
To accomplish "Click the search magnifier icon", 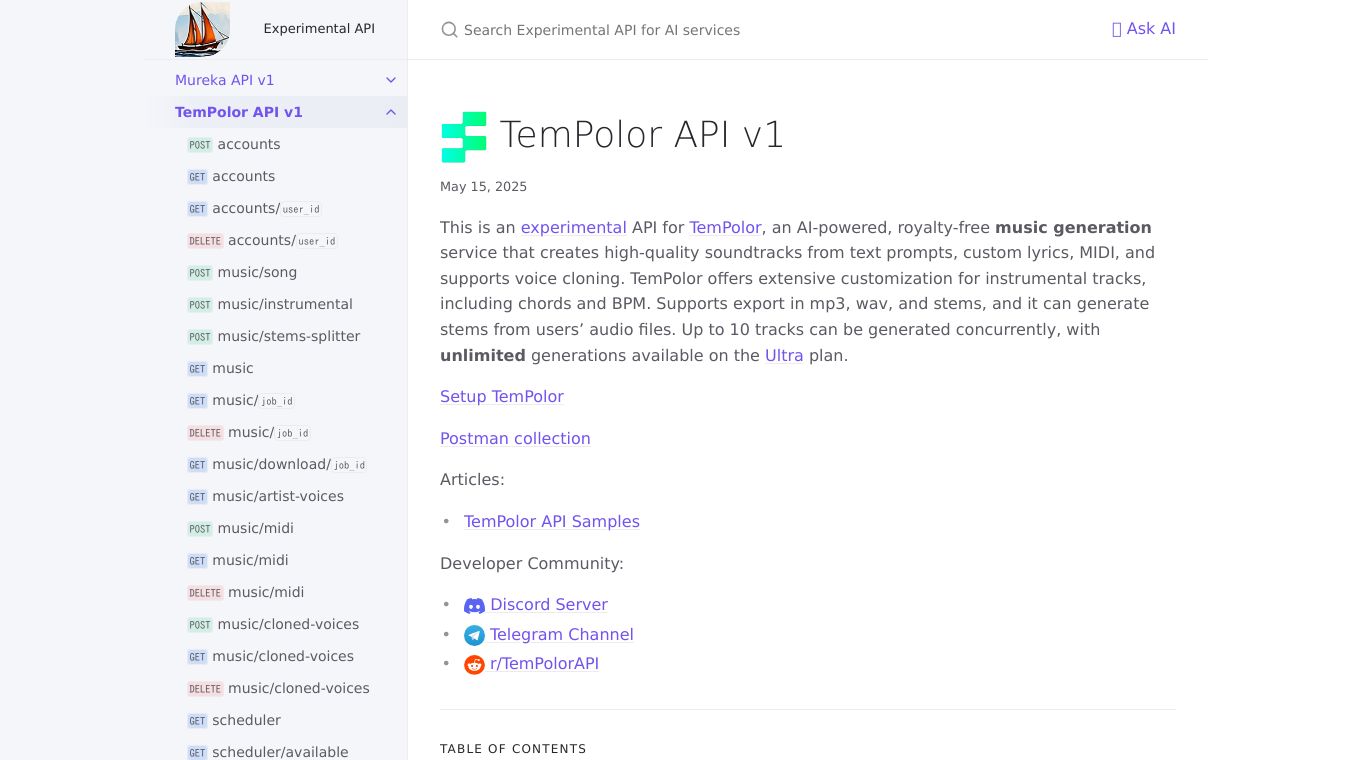I will pyautogui.click(x=449, y=30).
